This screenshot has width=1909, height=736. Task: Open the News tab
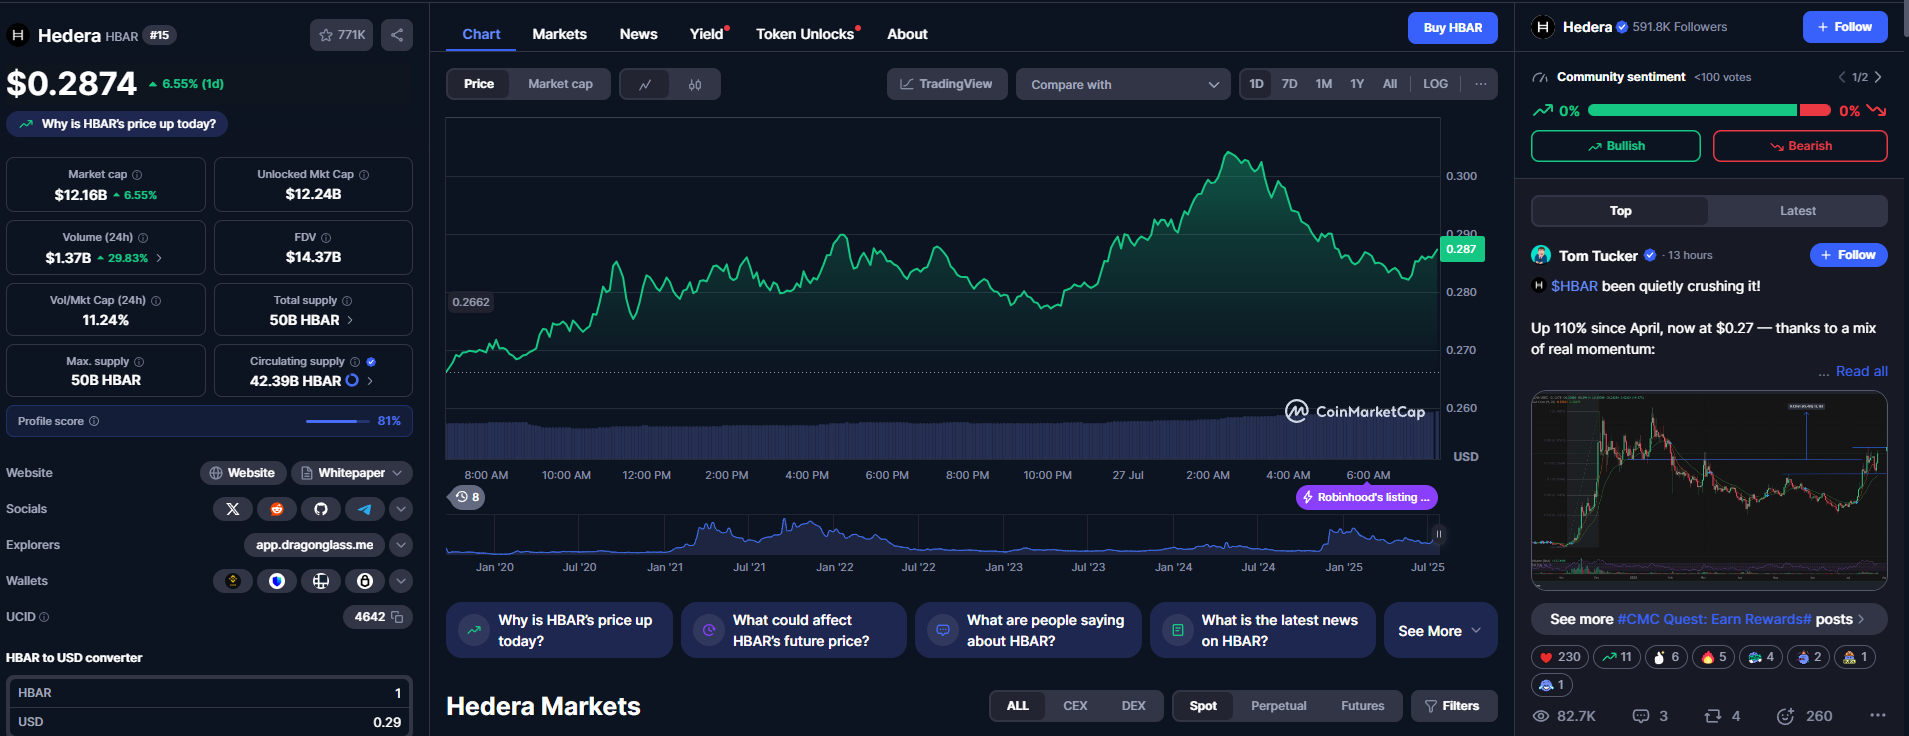point(638,34)
